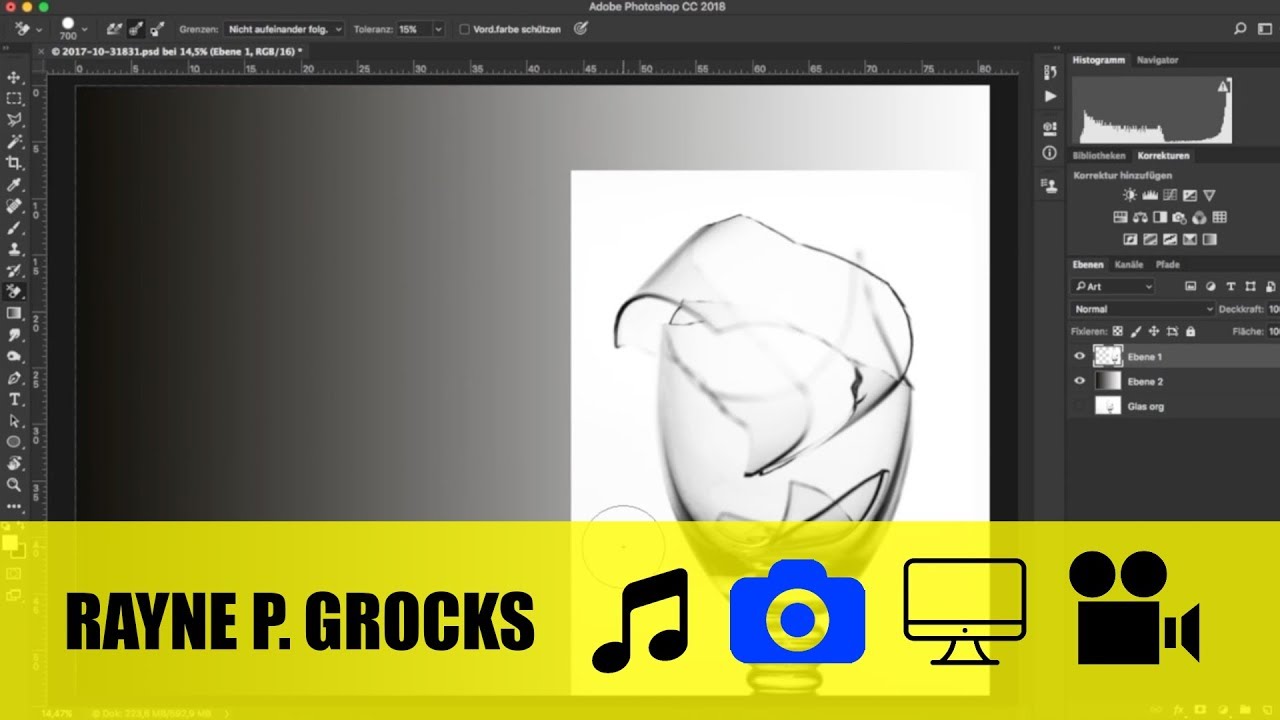Add a Channel Mixer adjustment
The image size is (1280, 720).
pos(1199,217)
